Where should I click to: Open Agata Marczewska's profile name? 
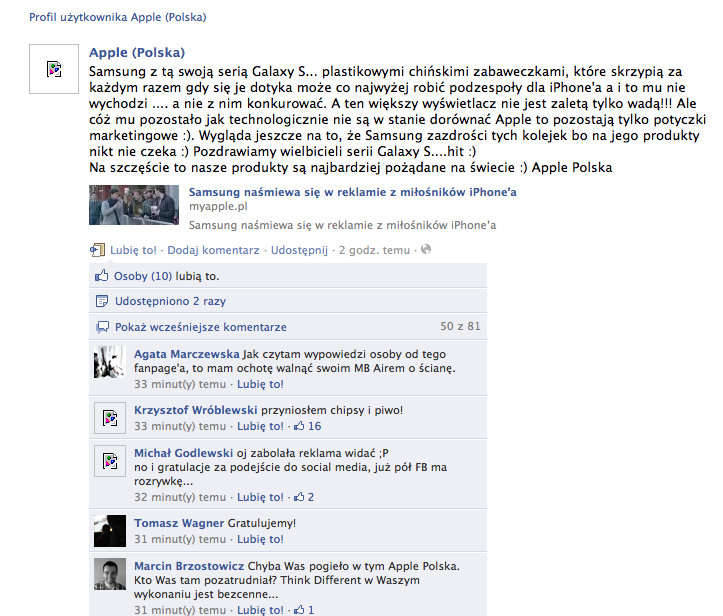click(187, 354)
